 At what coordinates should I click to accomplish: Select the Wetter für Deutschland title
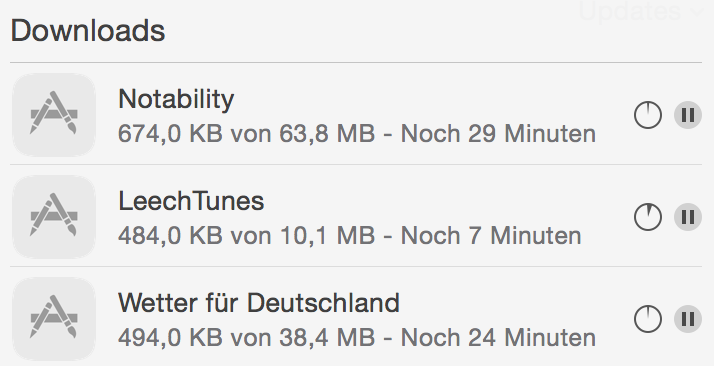coord(259,303)
